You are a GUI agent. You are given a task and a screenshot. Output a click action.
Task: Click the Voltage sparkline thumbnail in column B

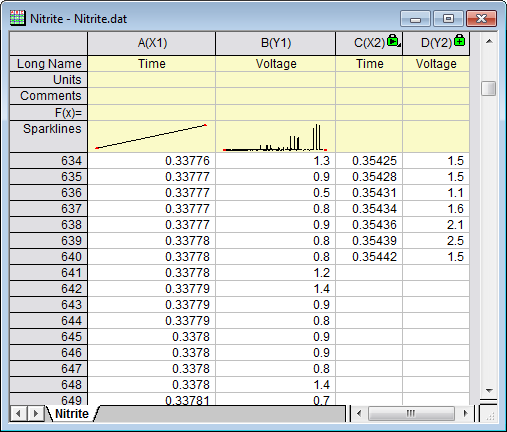coord(276,137)
